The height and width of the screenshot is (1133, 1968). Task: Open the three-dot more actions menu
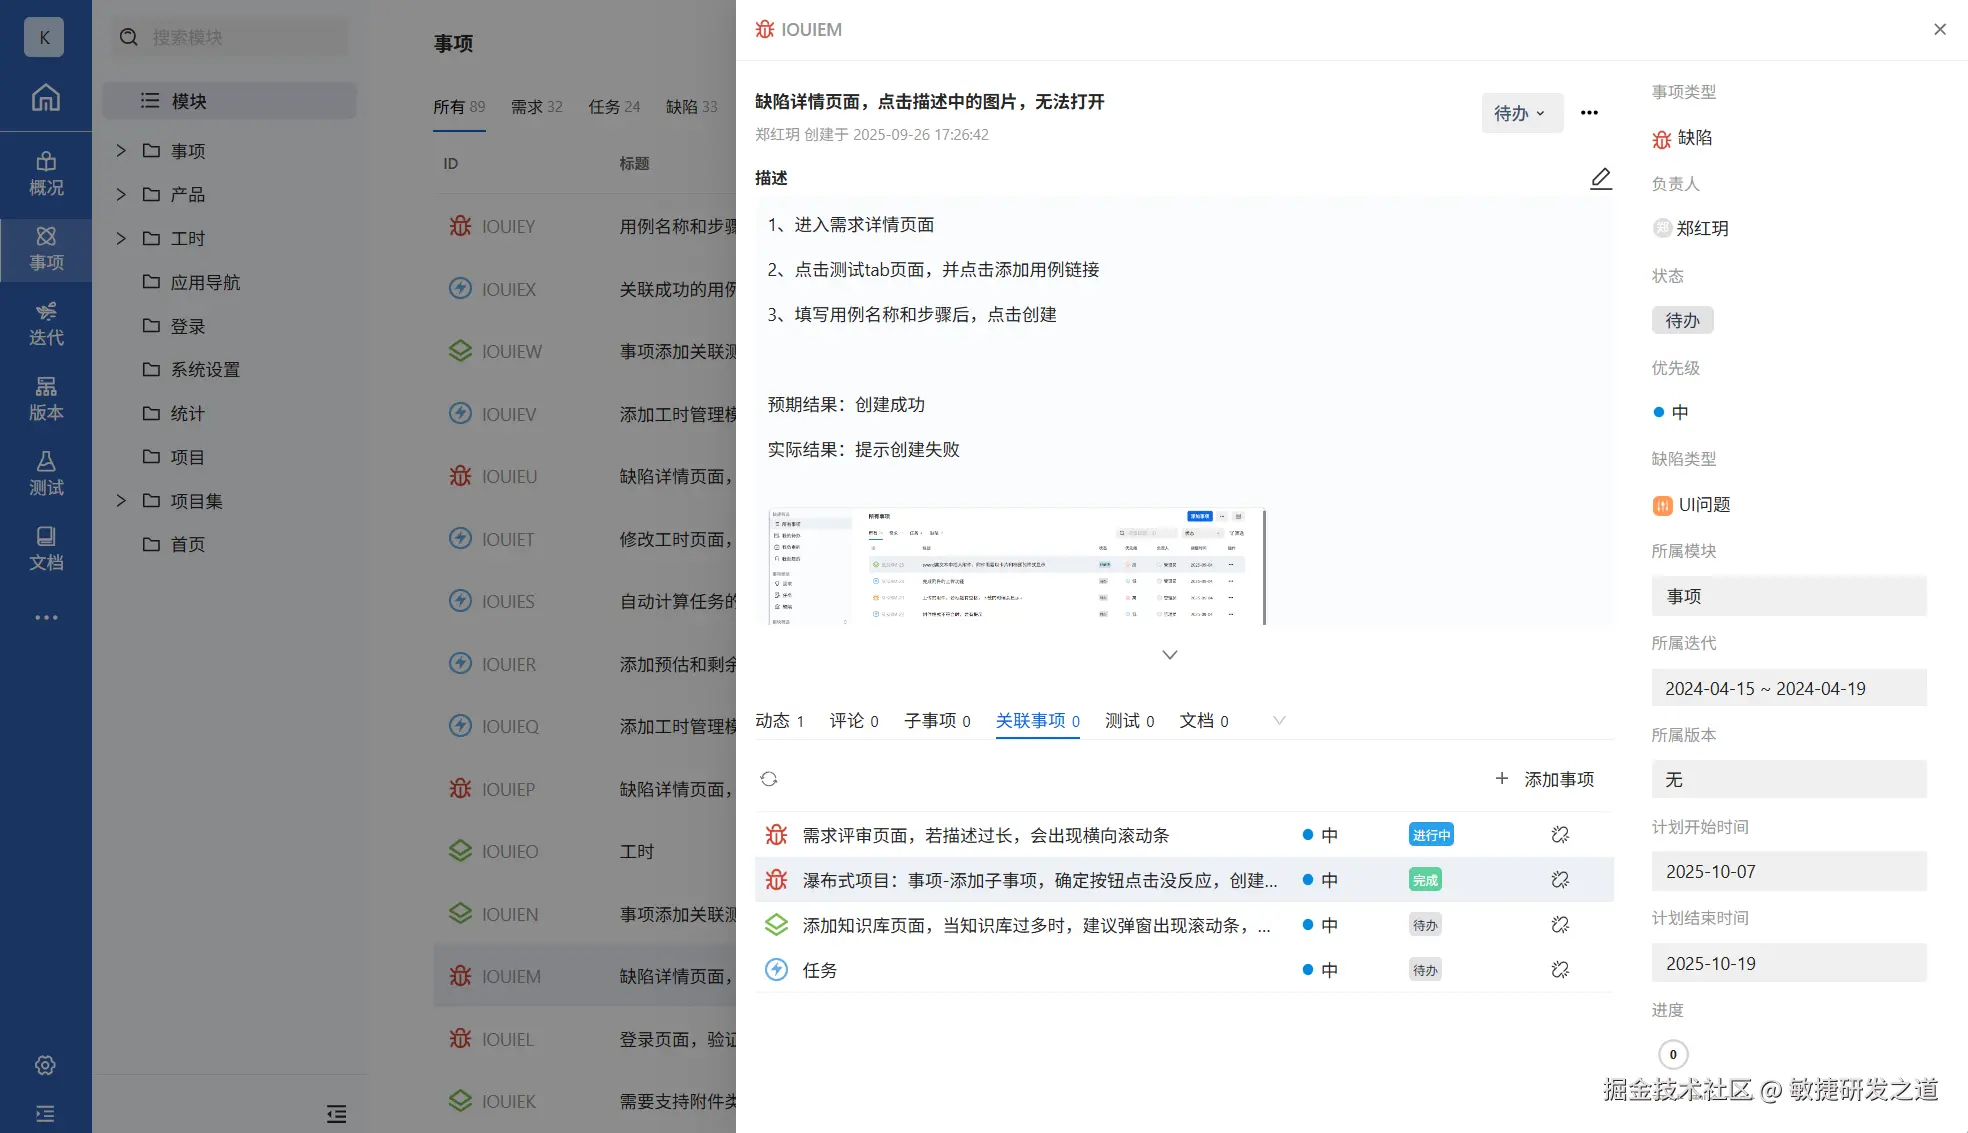[x=1589, y=113]
